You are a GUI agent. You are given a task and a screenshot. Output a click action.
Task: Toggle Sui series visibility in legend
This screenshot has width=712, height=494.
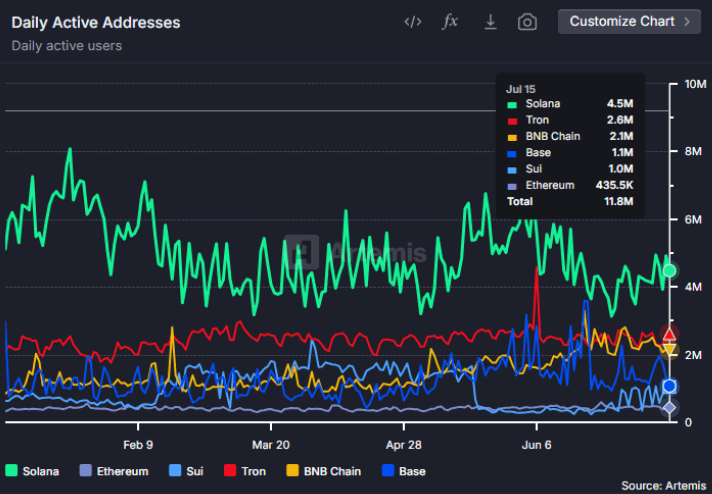click(189, 470)
